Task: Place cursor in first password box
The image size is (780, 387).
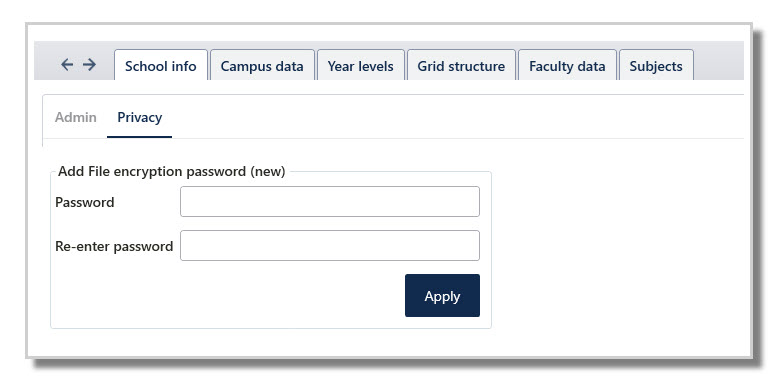Action: 330,201
